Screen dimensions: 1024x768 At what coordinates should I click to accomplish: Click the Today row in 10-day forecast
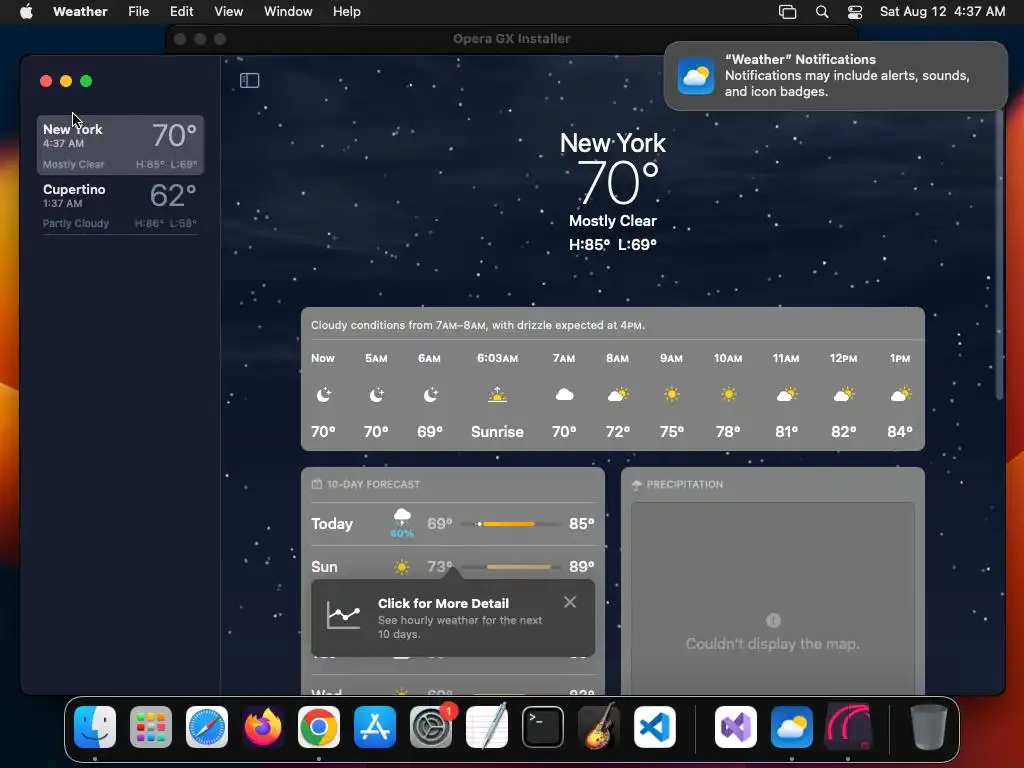tap(453, 524)
